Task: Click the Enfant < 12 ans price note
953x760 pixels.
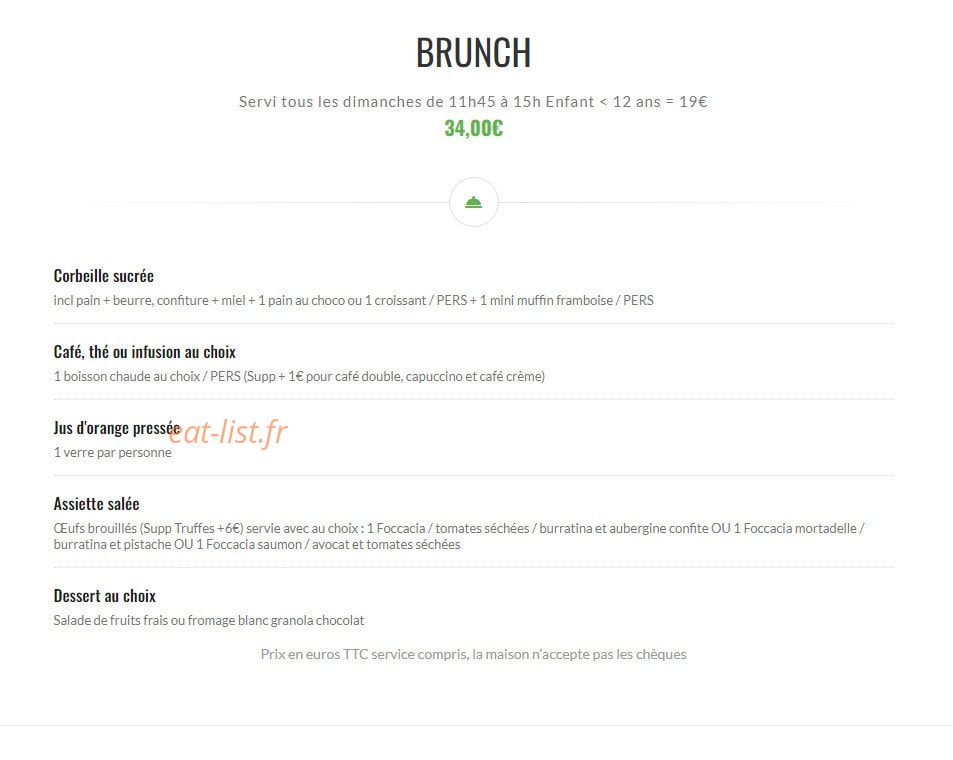Action: (x=627, y=102)
